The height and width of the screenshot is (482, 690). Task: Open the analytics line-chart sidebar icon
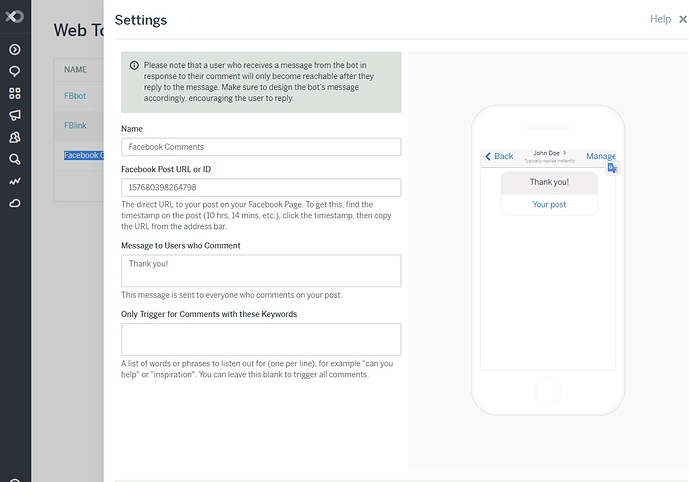(x=15, y=181)
